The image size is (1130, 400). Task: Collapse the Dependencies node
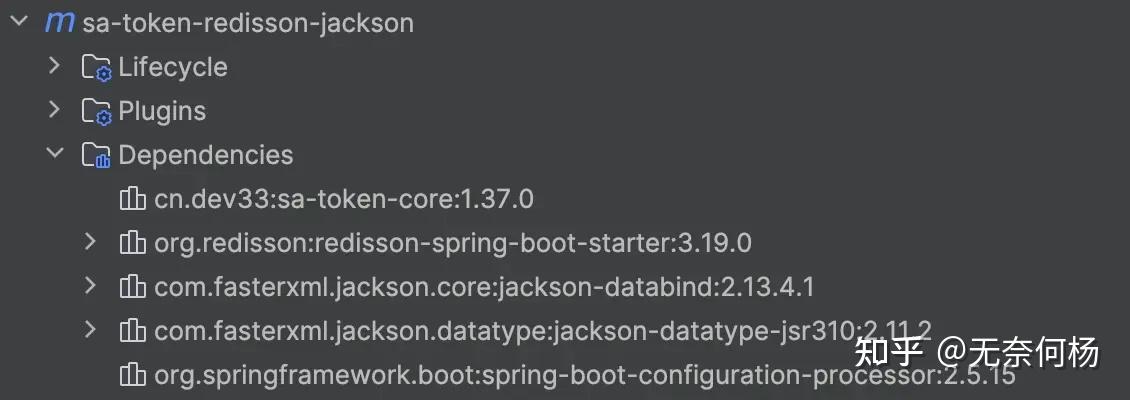tap(55, 154)
